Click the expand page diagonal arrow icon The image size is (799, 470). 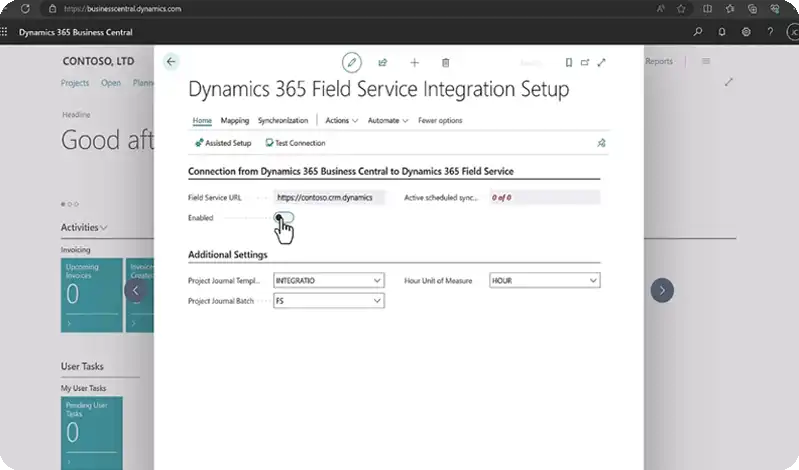tap(602, 62)
